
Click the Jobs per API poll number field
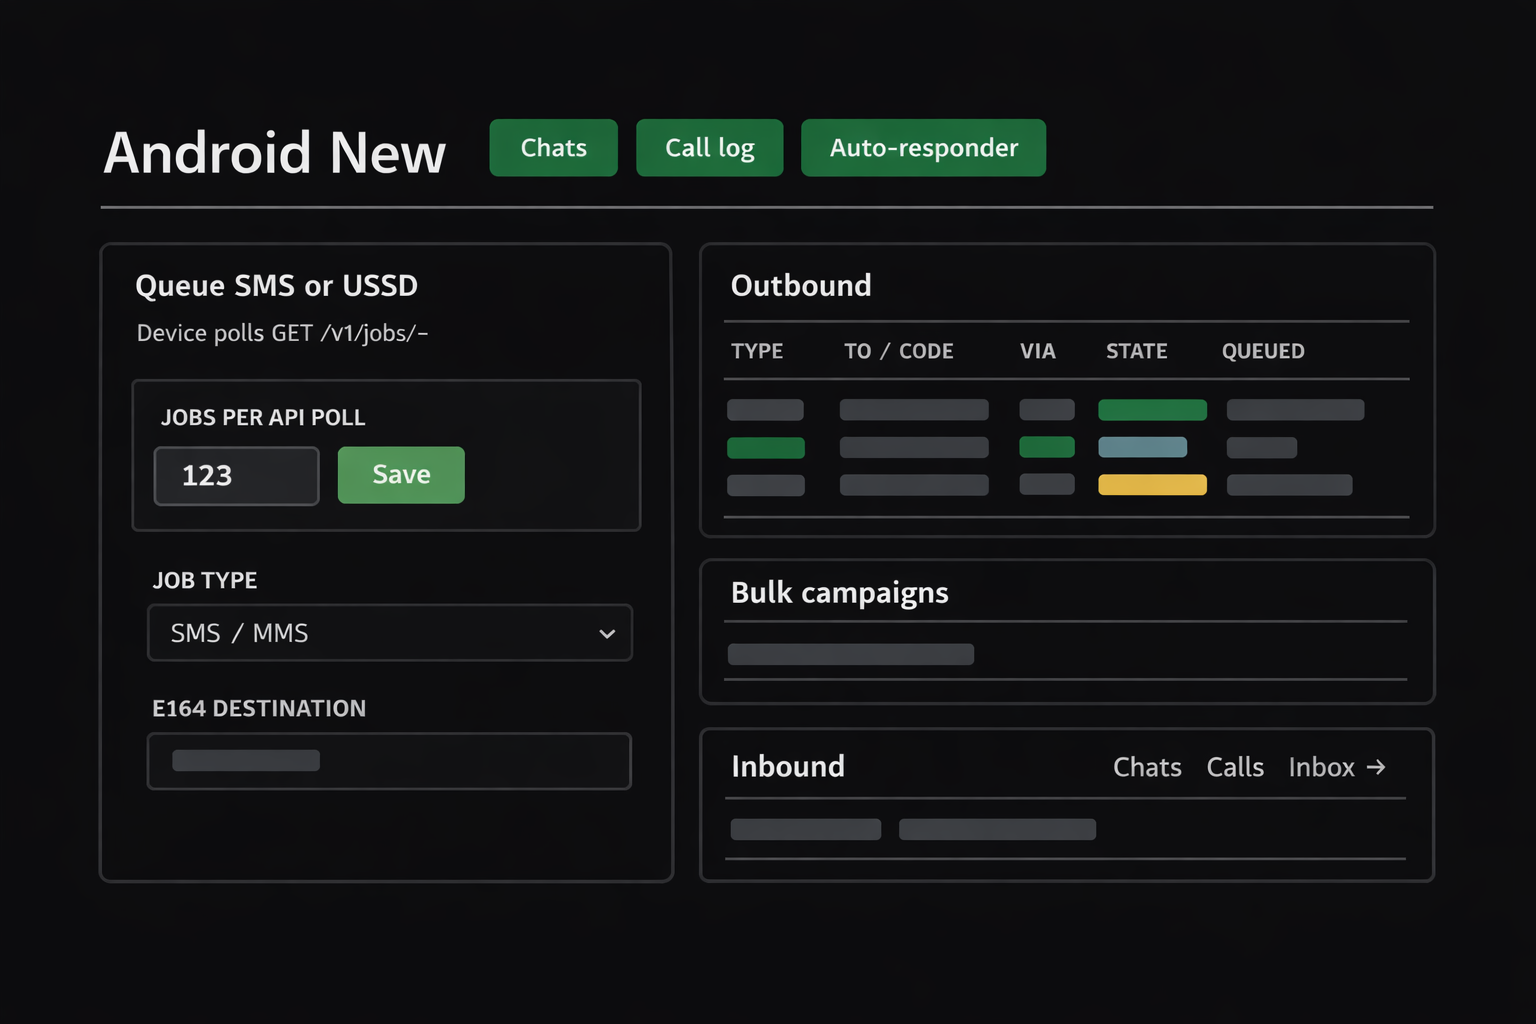[x=236, y=476]
